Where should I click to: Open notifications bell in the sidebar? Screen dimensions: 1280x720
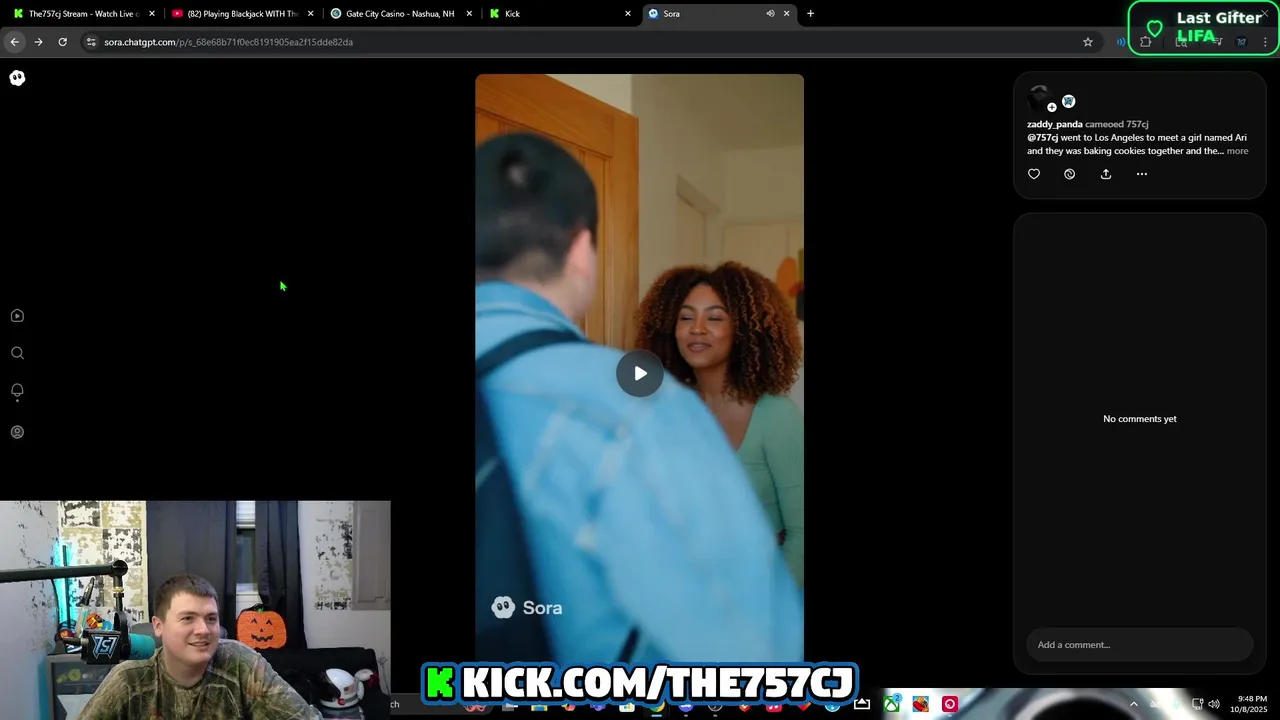coord(17,391)
